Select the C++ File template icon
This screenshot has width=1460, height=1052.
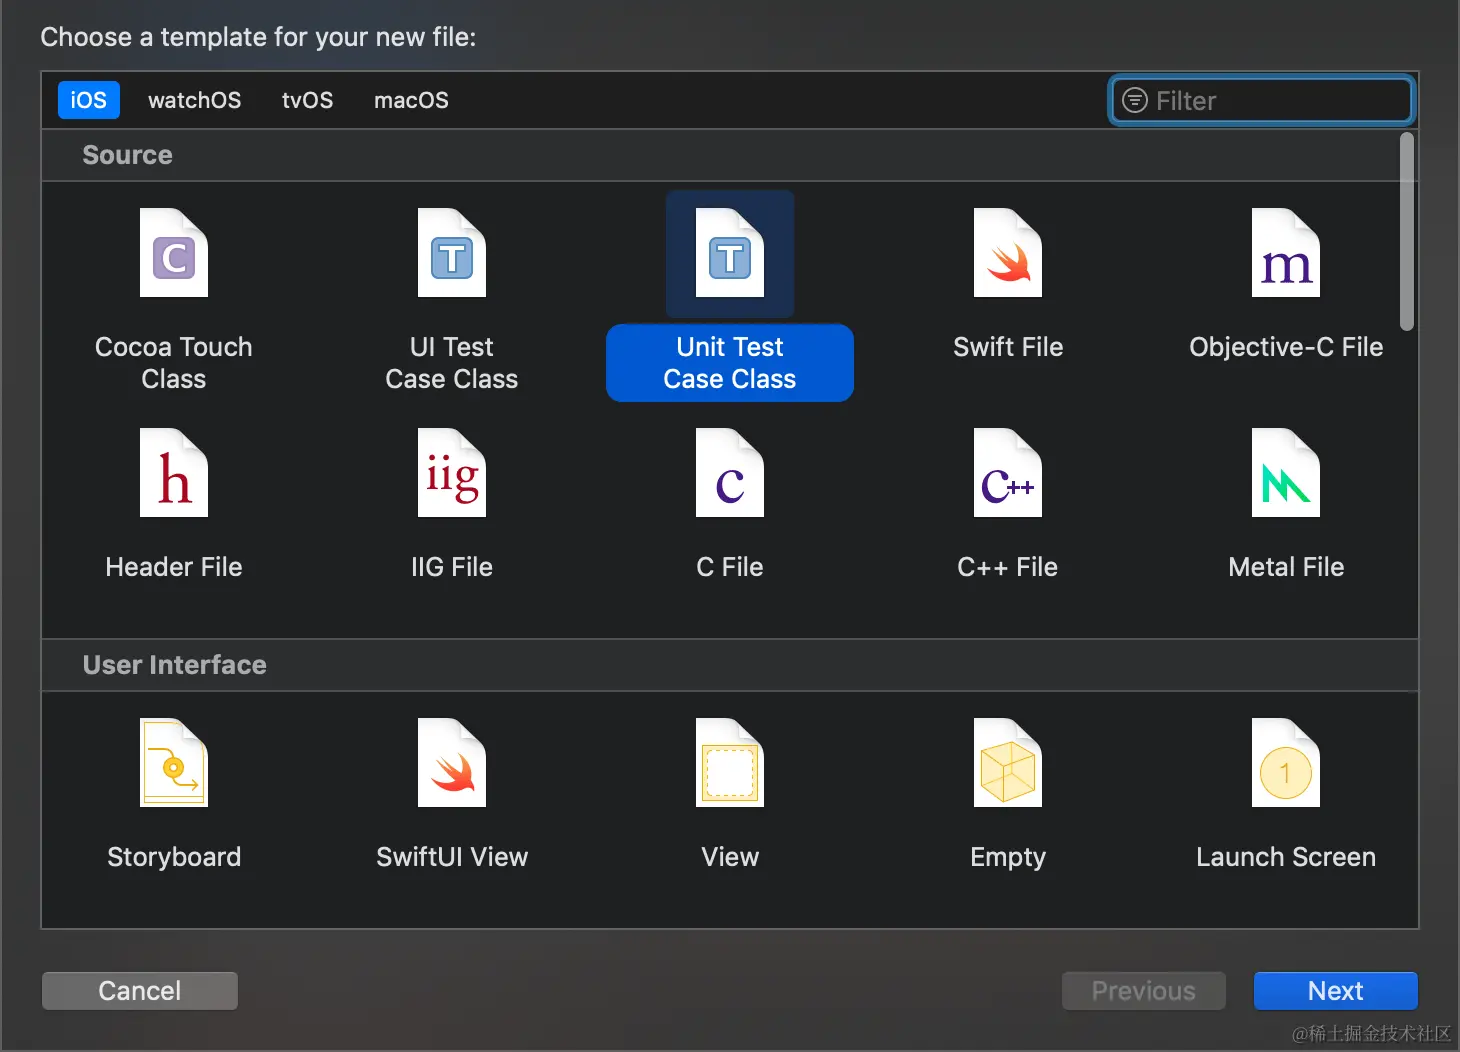tap(1008, 473)
